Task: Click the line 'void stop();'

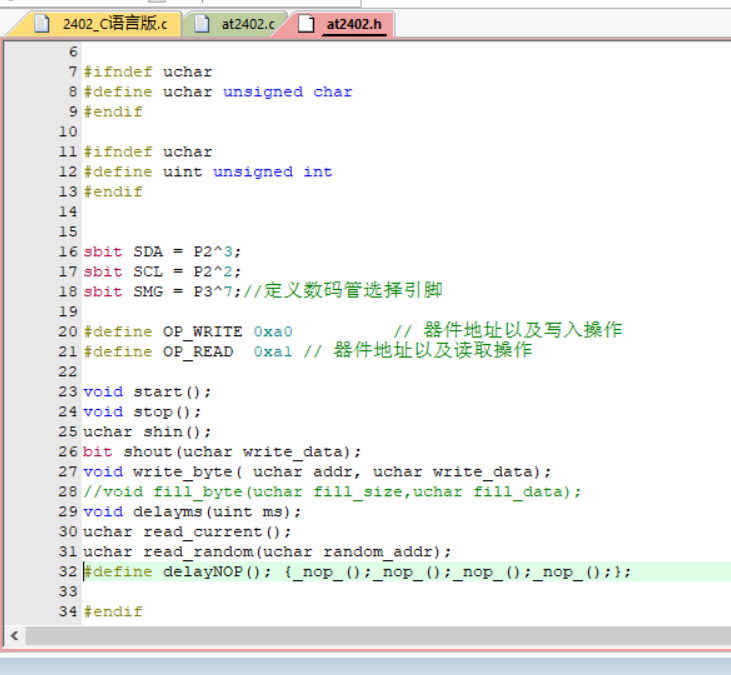Action: click(x=142, y=412)
